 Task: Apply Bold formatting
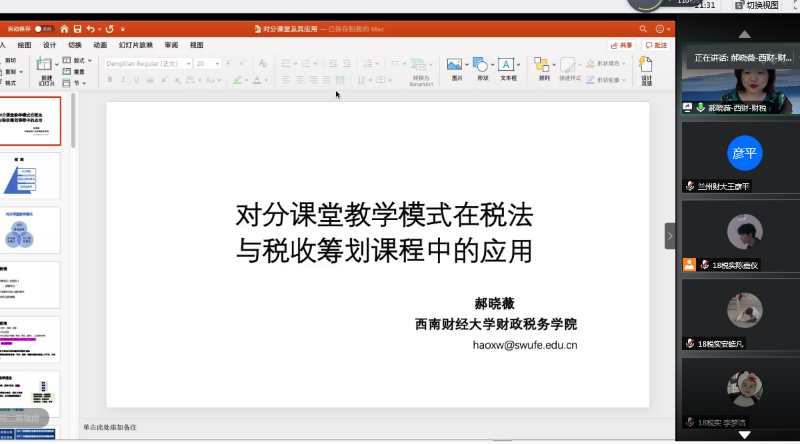tap(110, 80)
